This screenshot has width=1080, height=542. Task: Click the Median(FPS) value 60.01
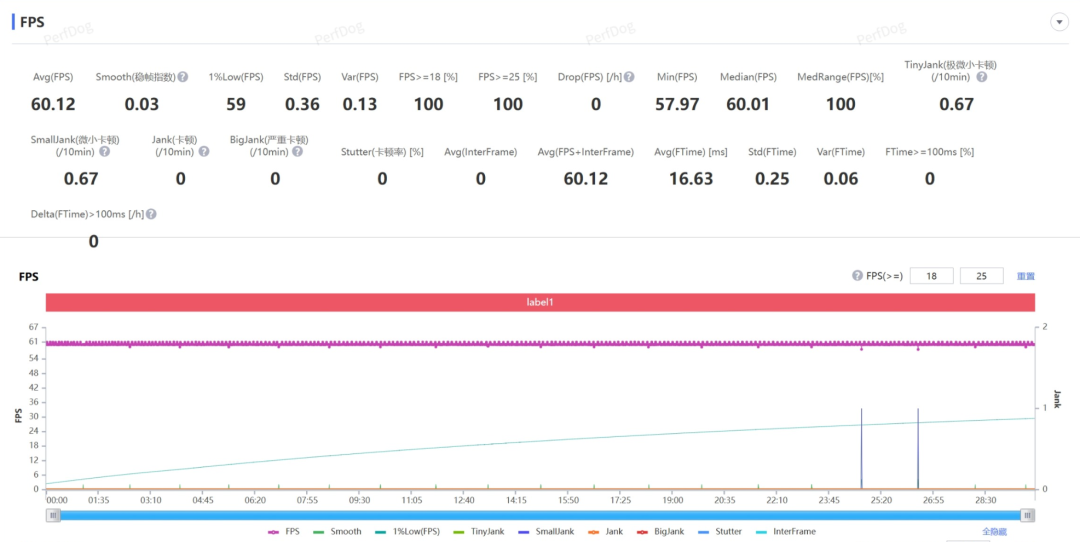[748, 104]
